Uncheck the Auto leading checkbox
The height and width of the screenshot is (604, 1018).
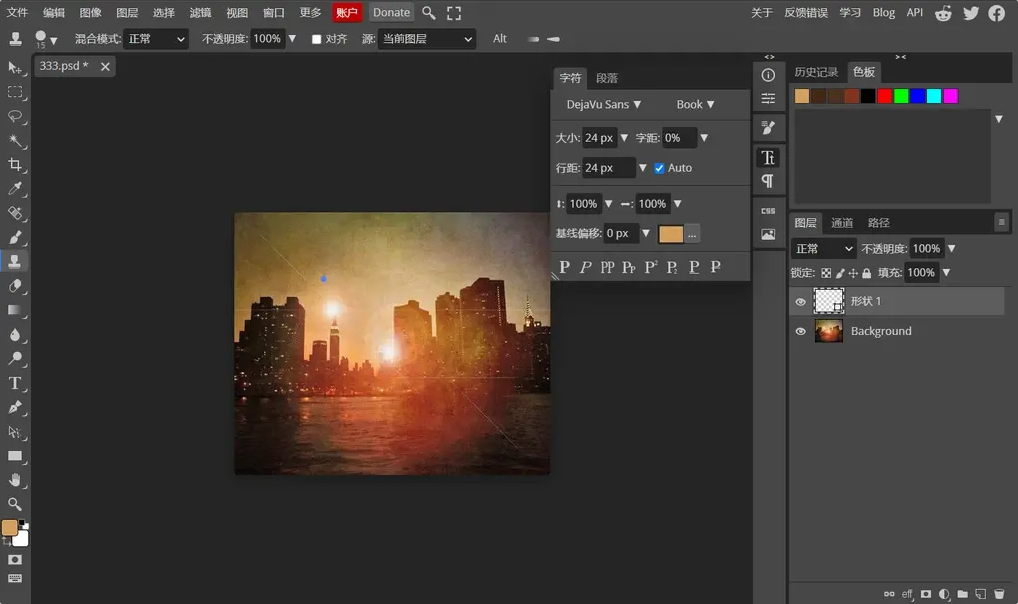(x=659, y=168)
